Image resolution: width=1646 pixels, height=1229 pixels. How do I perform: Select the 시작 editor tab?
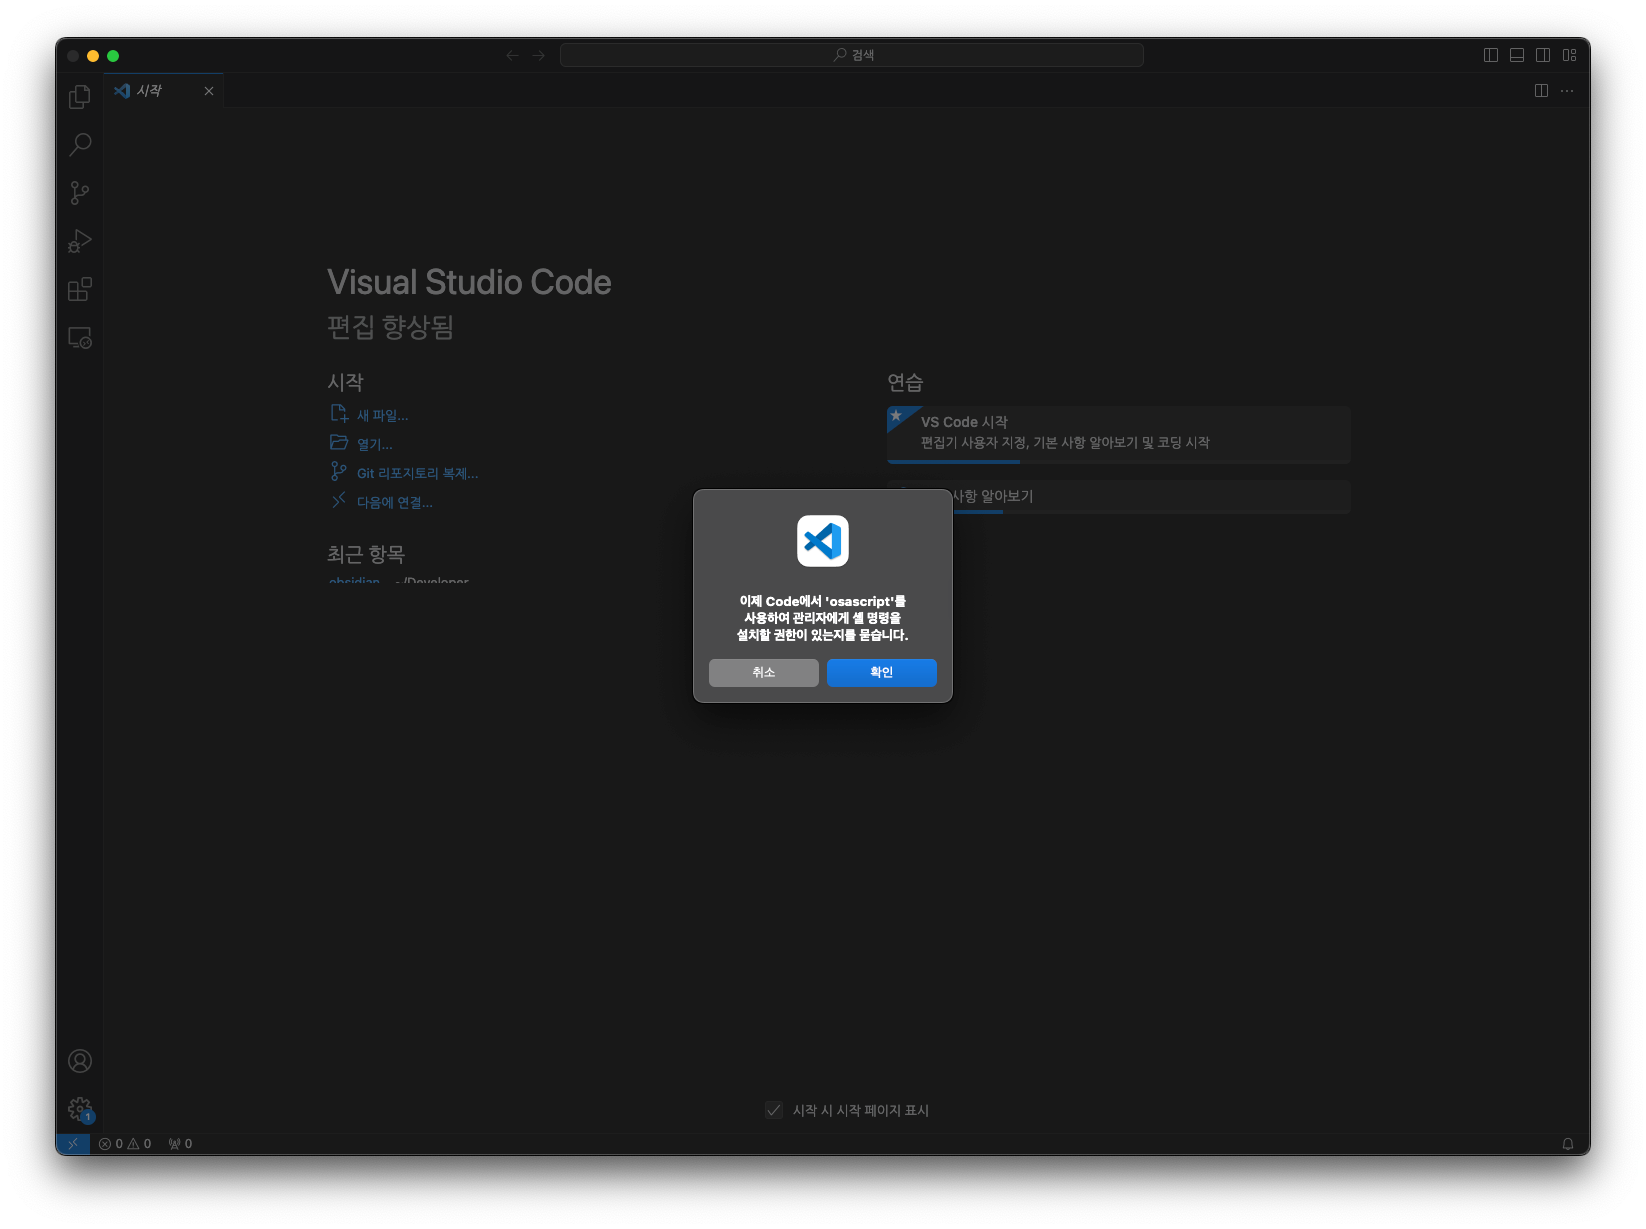coord(164,91)
